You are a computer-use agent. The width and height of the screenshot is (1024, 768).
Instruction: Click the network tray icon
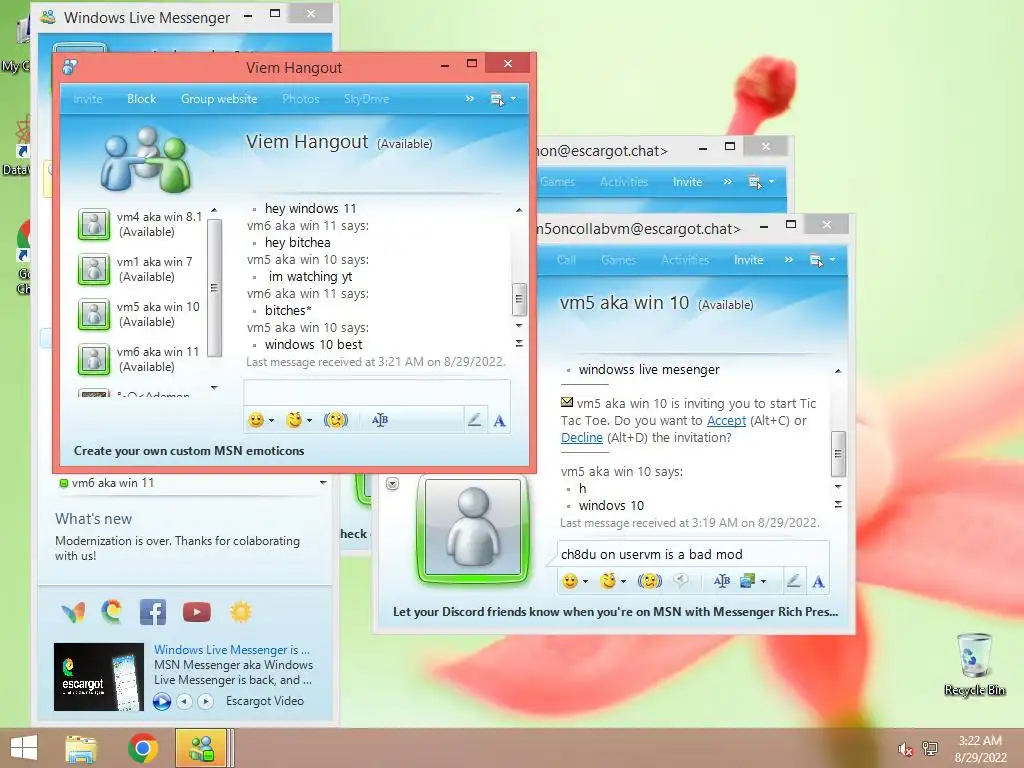tap(930, 749)
